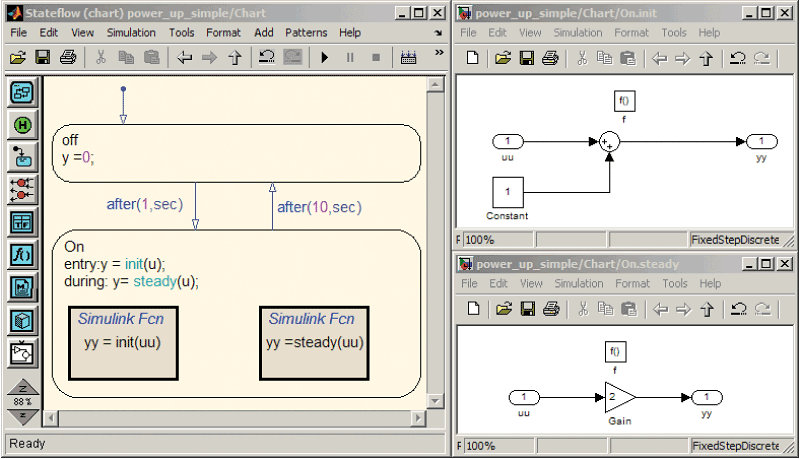Select the Default Transition tool
The image size is (800, 459).
[x=22, y=157]
